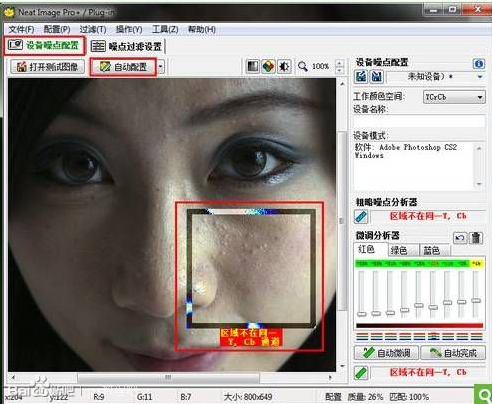Screen dimensions: 492x404
Task: Increase zoom with the 100% stepper
Action: coord(339,63)
